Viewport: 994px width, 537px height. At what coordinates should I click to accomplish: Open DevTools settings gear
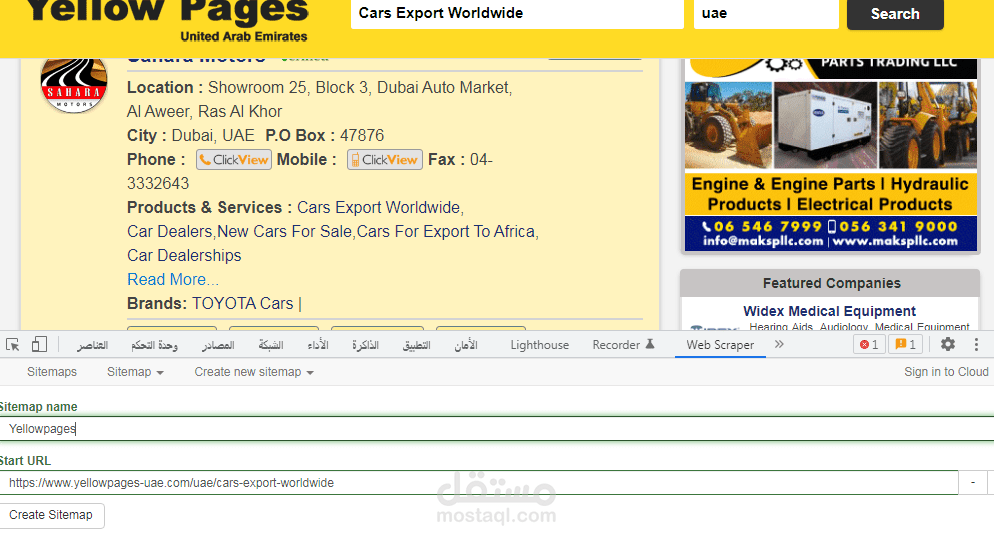(948, 344)
